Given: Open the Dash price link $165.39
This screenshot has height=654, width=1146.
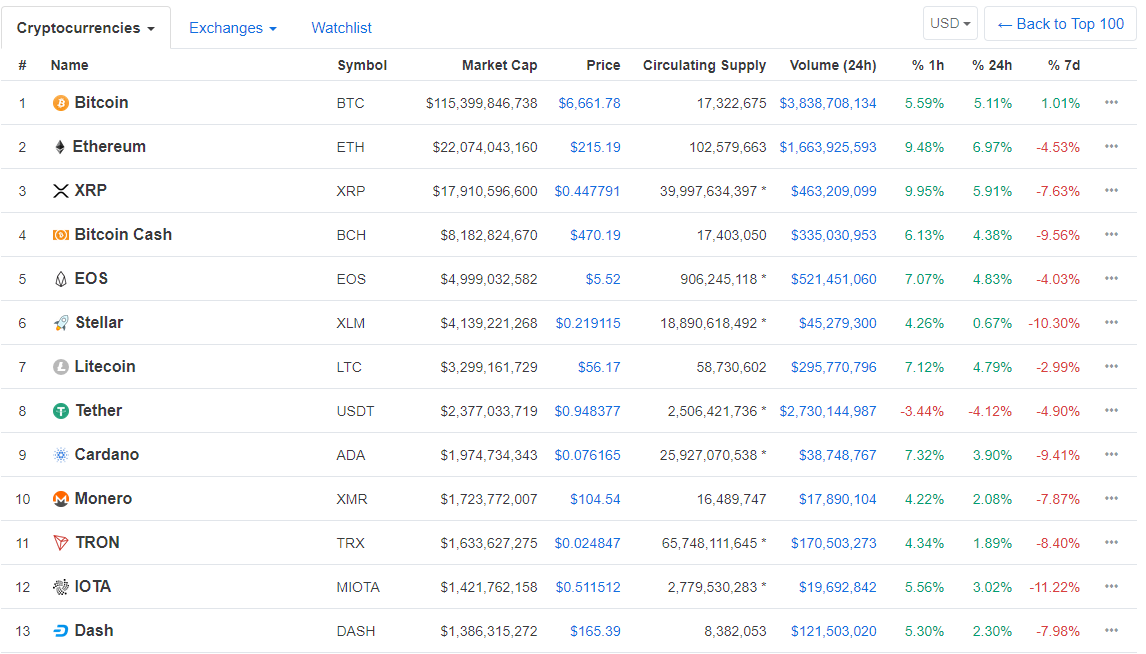Looking at the screenshot, I should click(595, 631).
